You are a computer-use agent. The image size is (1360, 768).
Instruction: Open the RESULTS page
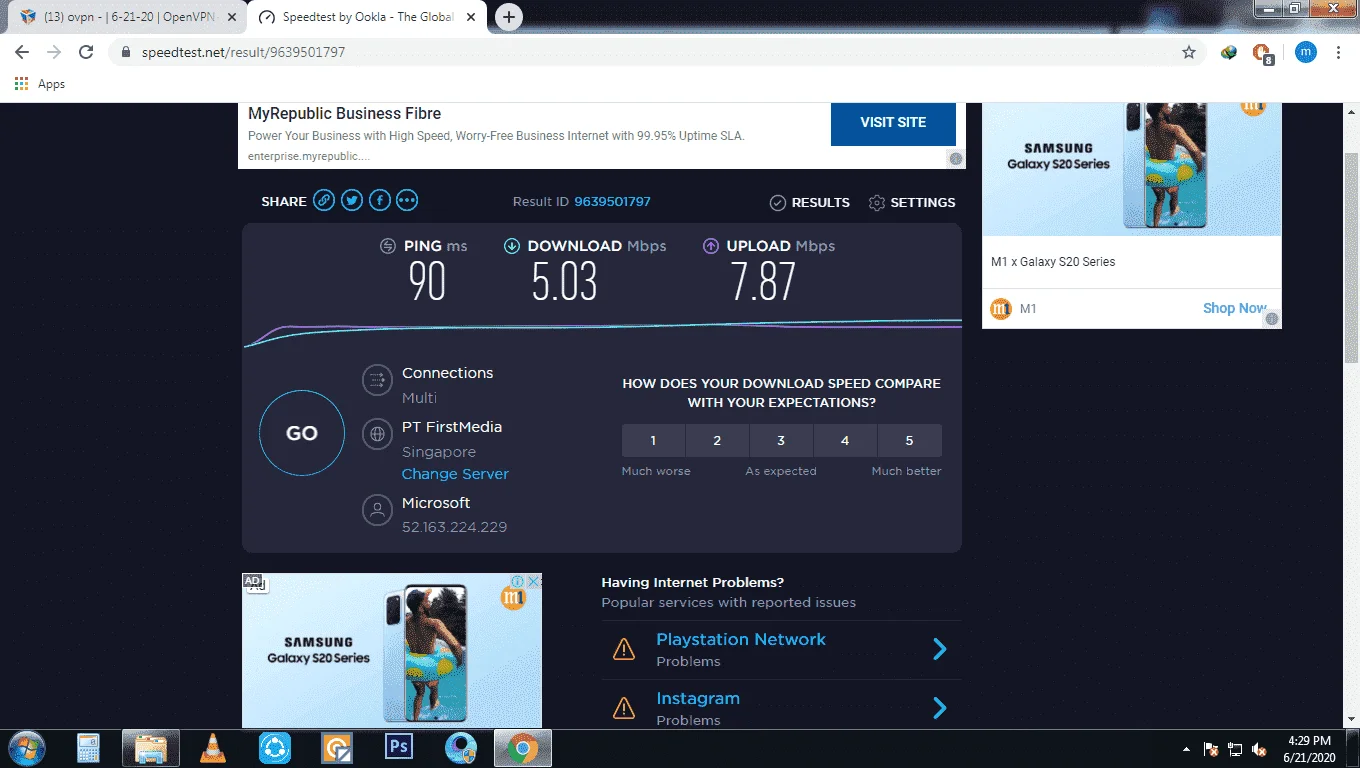810,202
